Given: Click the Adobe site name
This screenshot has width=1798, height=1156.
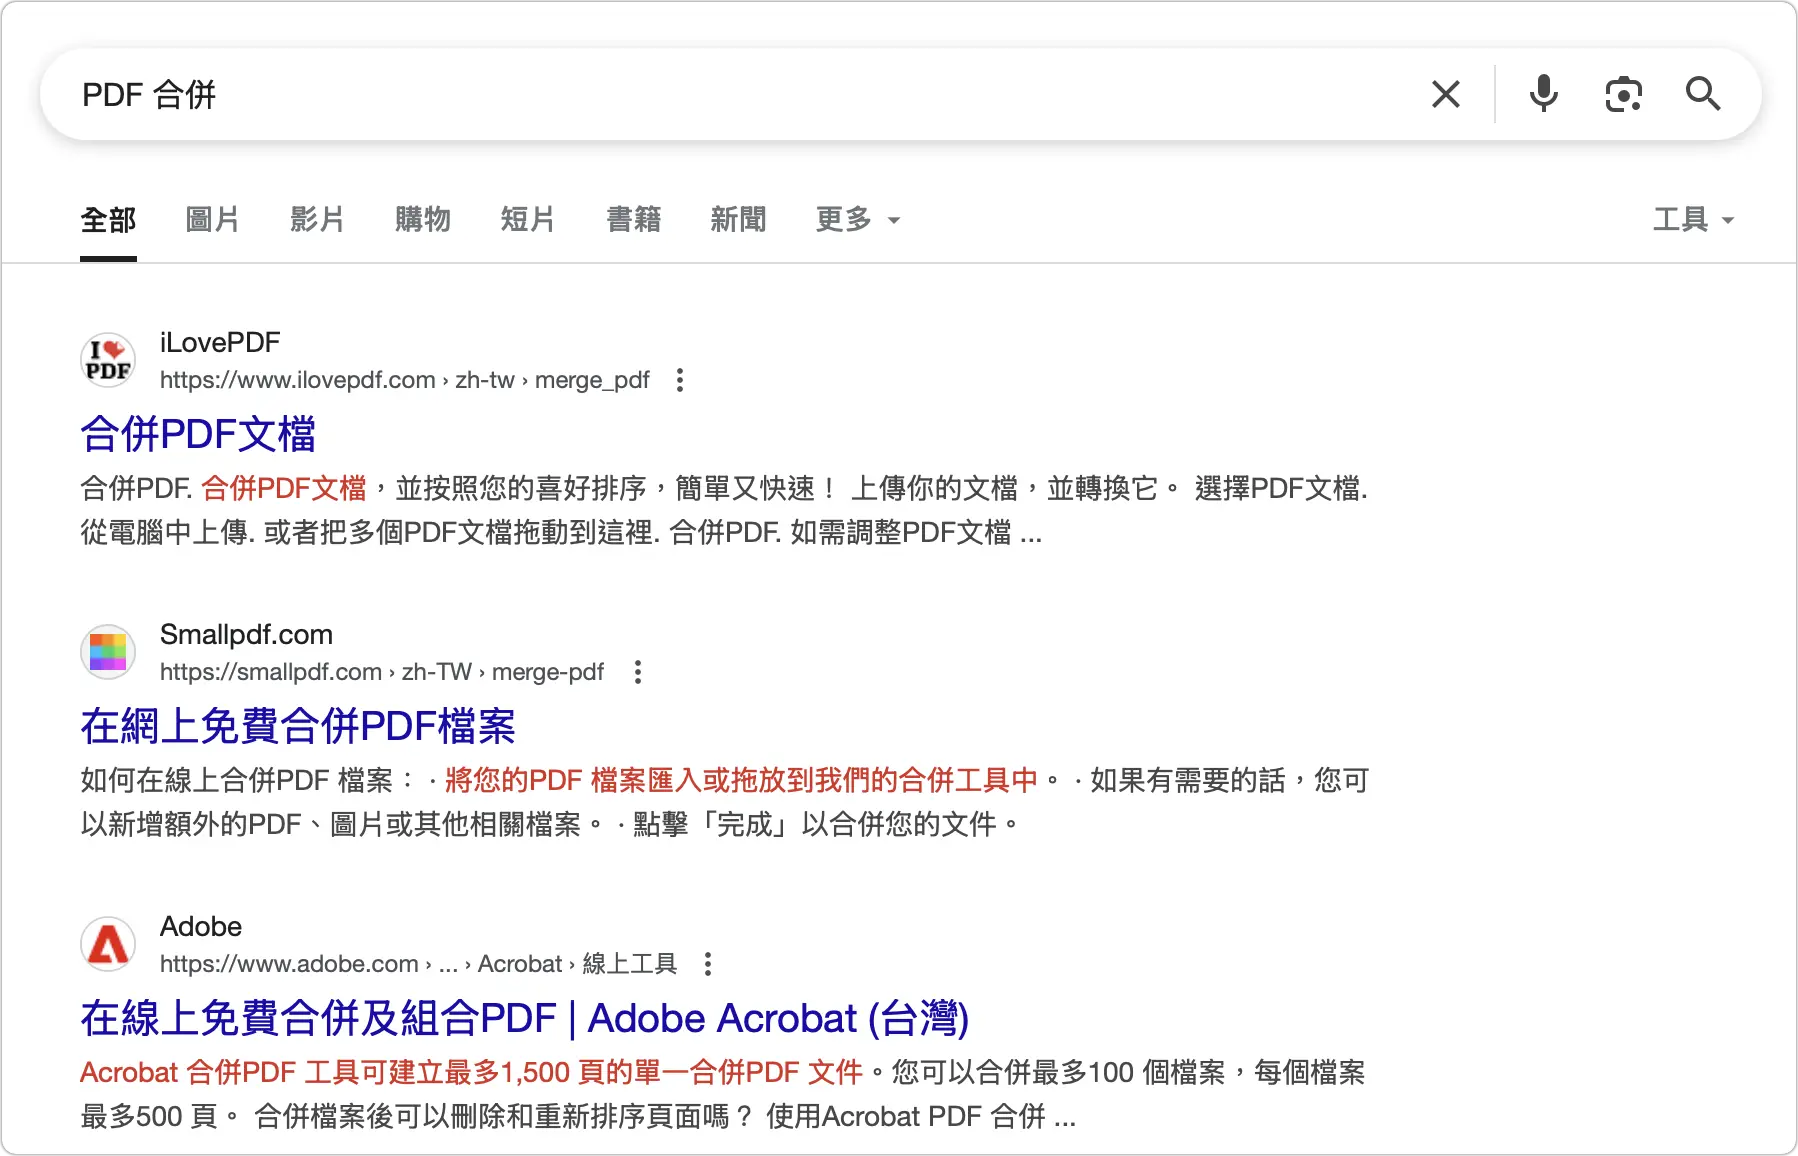Looking at the screenshot, I should pos(201,926).
